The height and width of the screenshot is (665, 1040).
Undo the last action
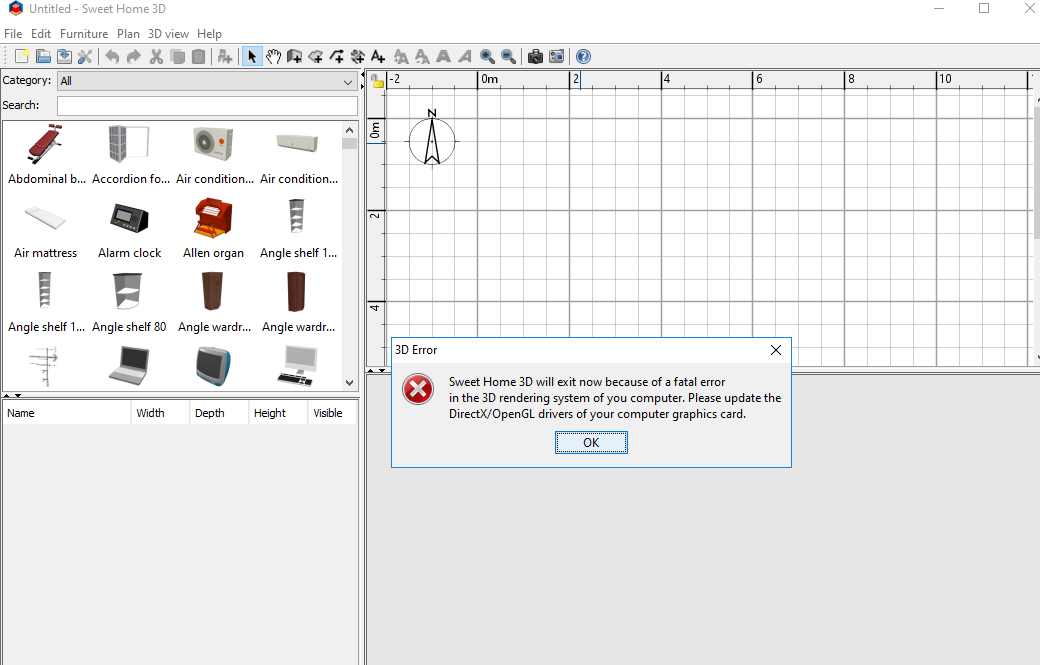112,57
